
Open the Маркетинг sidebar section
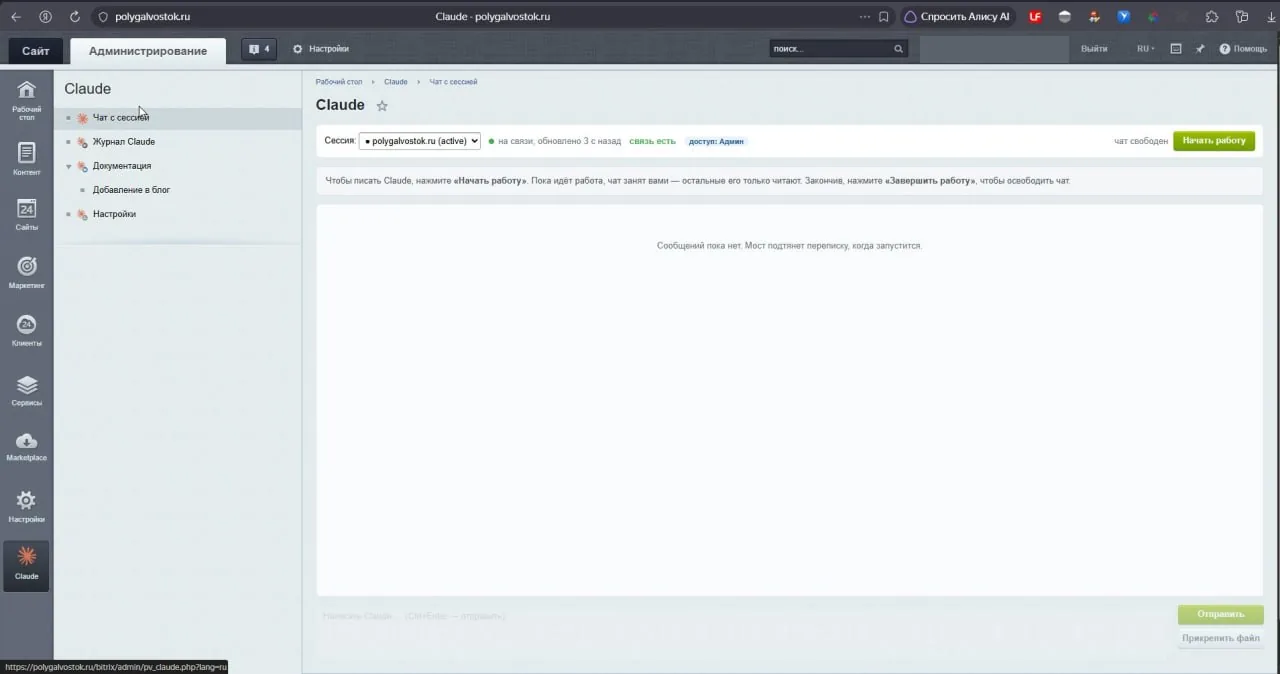[x=26, y=272]
